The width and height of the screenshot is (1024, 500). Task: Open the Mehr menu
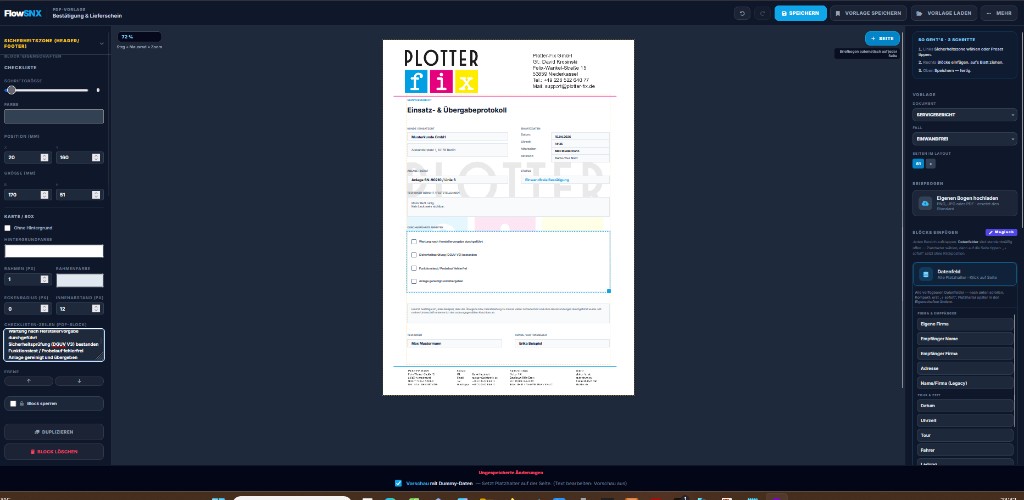(1000, 13)
